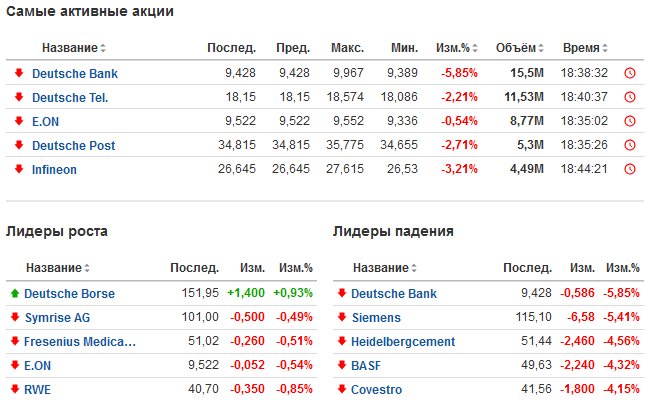Click red down arrow beside Infineon
The width and height of the screenshot is (649, 402).
pyautogui.click(x=19, y=169)
